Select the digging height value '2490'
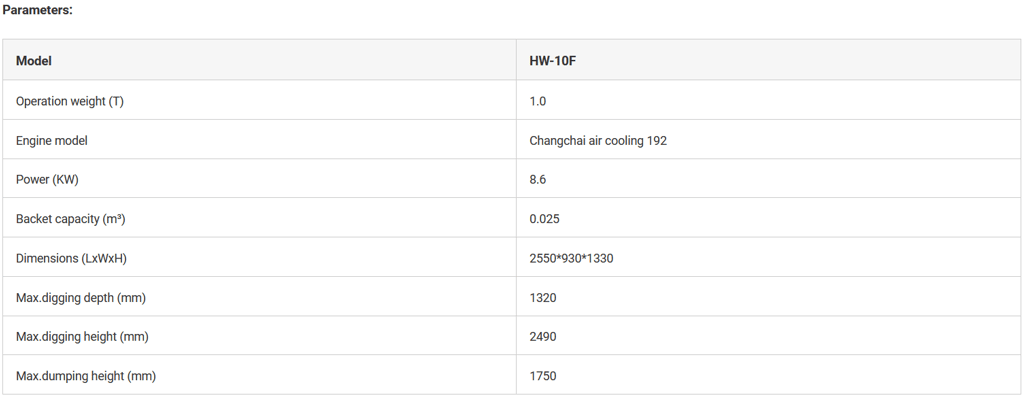The height and width of the screenshot is (402, 1024). tap(543, 337)
